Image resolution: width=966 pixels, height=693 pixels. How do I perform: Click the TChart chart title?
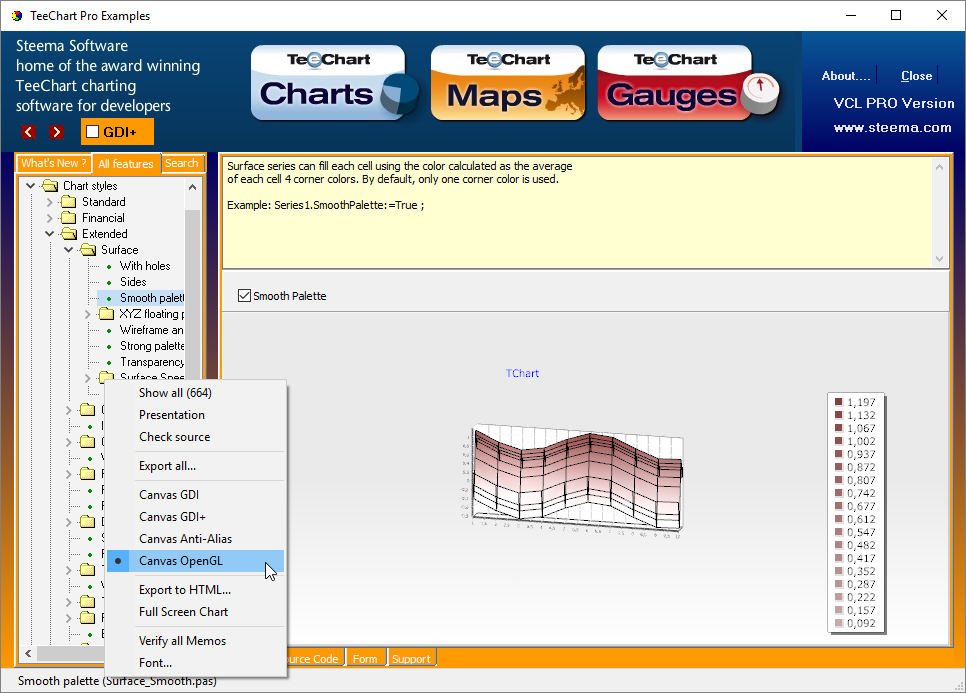click(522, 373)
